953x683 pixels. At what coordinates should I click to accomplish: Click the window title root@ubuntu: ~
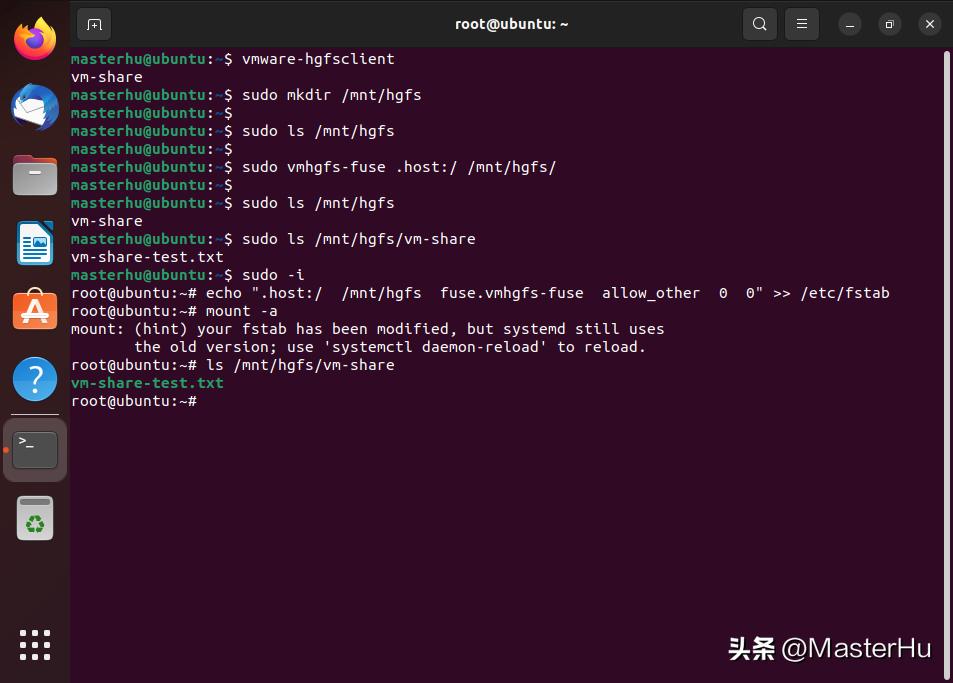512,23
